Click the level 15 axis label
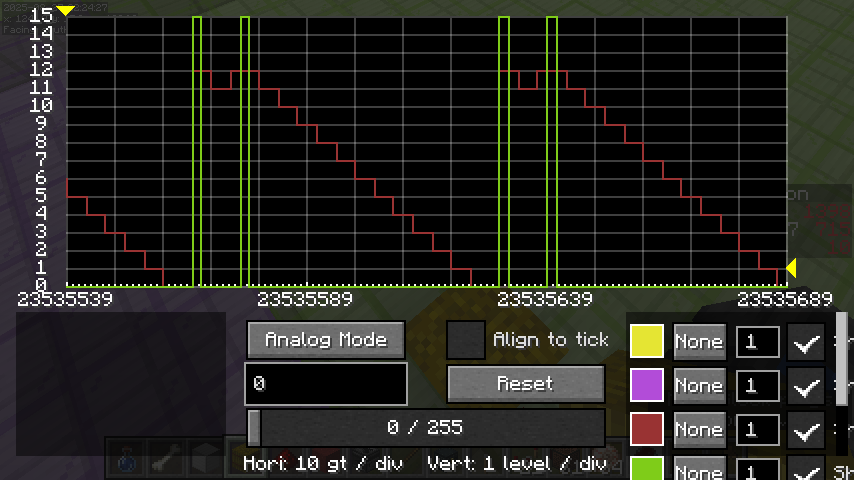This screenshot has height=480, width=854. (41, 15)
